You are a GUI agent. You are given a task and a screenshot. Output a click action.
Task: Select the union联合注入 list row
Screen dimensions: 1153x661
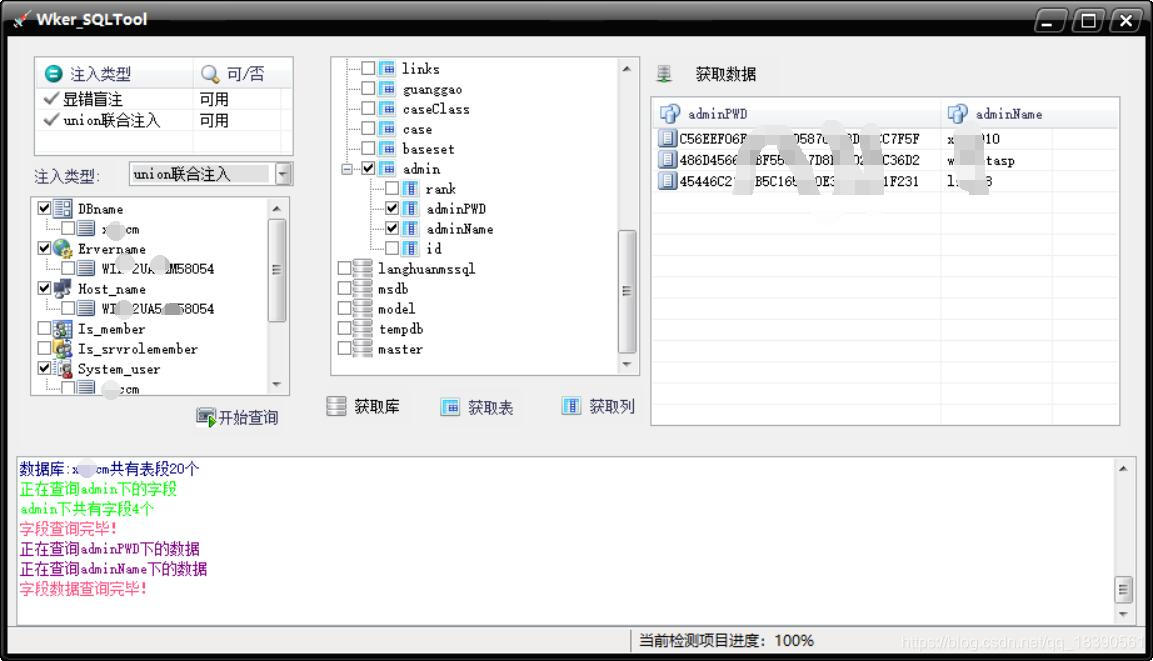tap(163, 120)
